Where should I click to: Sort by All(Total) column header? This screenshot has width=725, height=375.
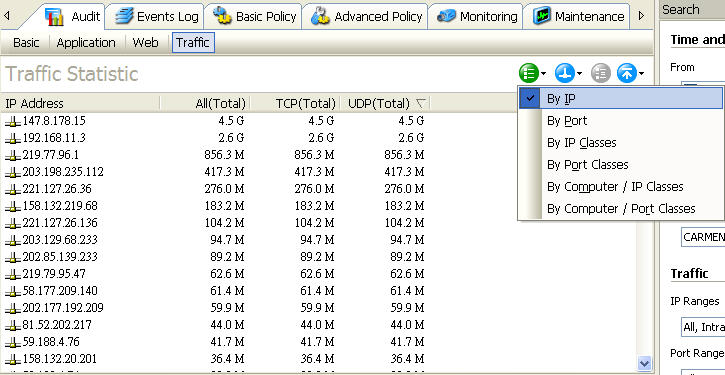(204, 103)
